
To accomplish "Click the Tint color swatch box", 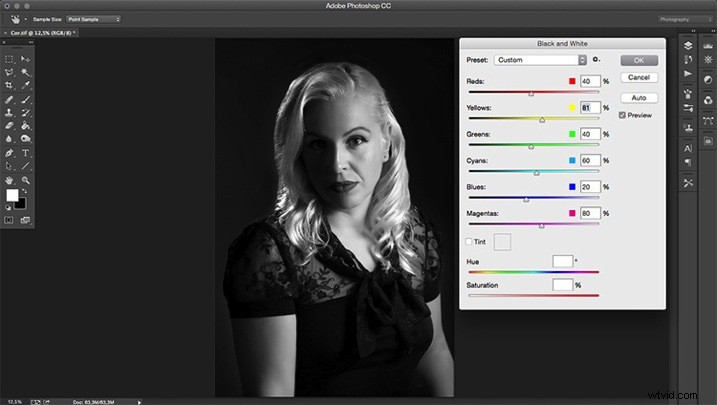I will pyautogui.click(x=502, y=242).
